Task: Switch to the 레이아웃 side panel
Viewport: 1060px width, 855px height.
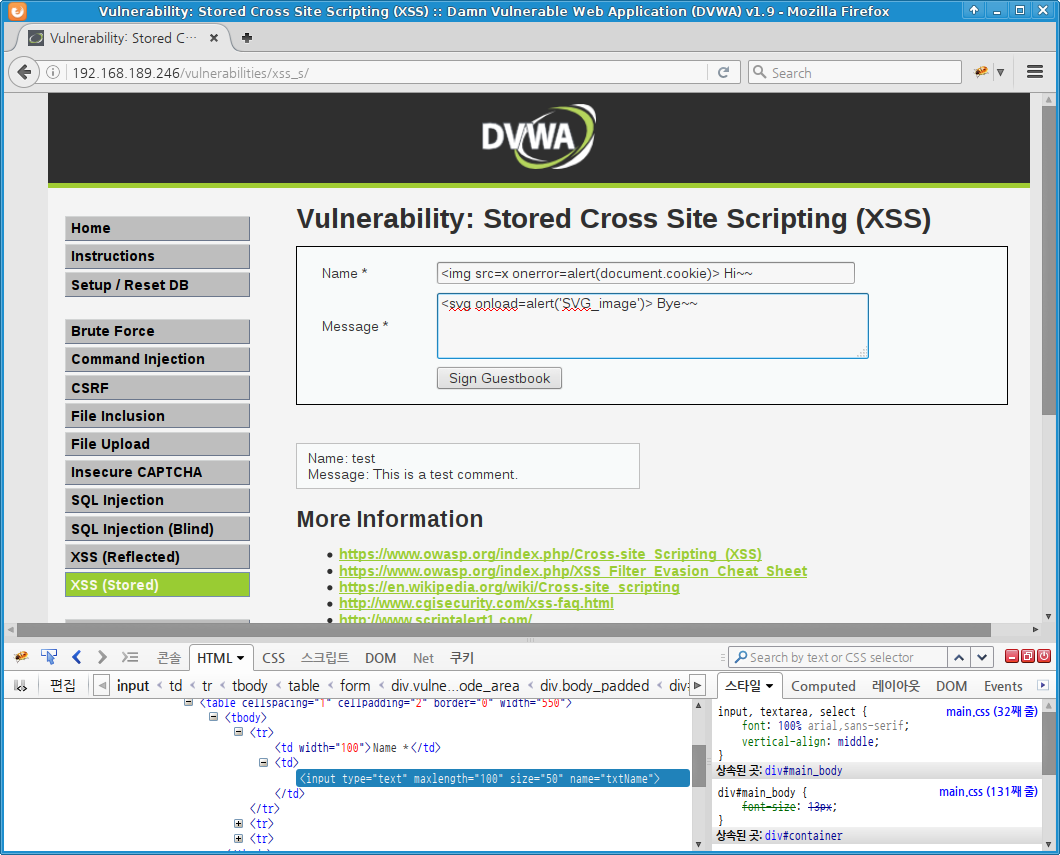Action: click(896, 686)
